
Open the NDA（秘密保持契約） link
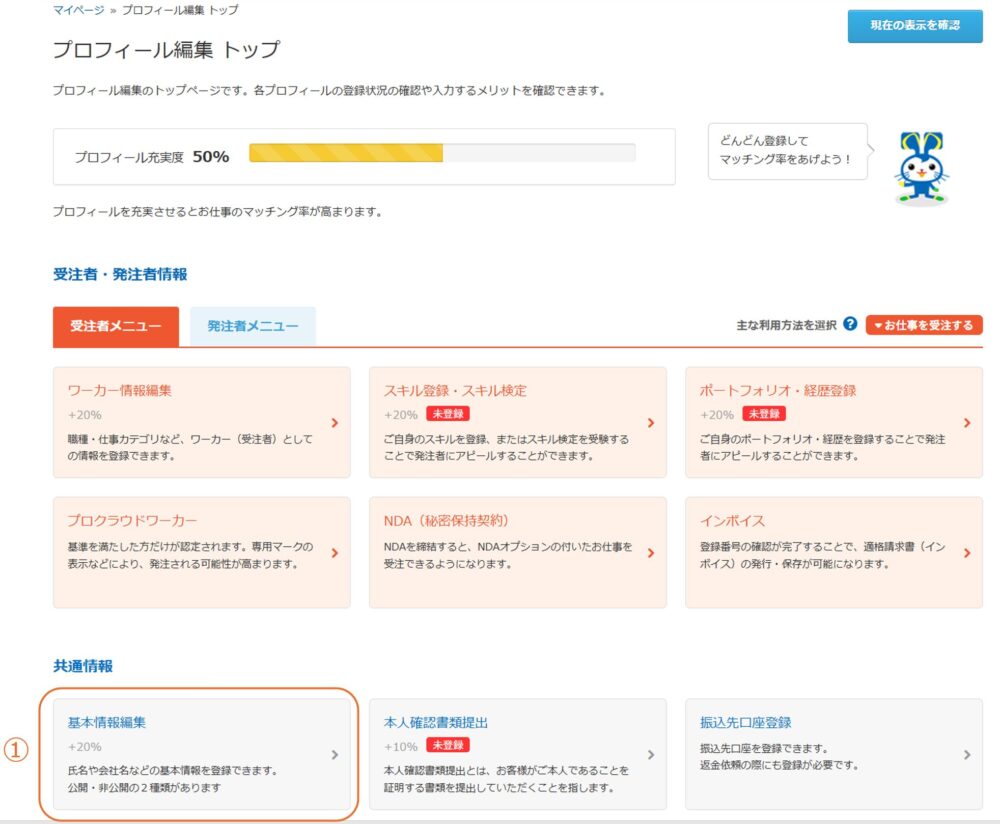point(446,520)
